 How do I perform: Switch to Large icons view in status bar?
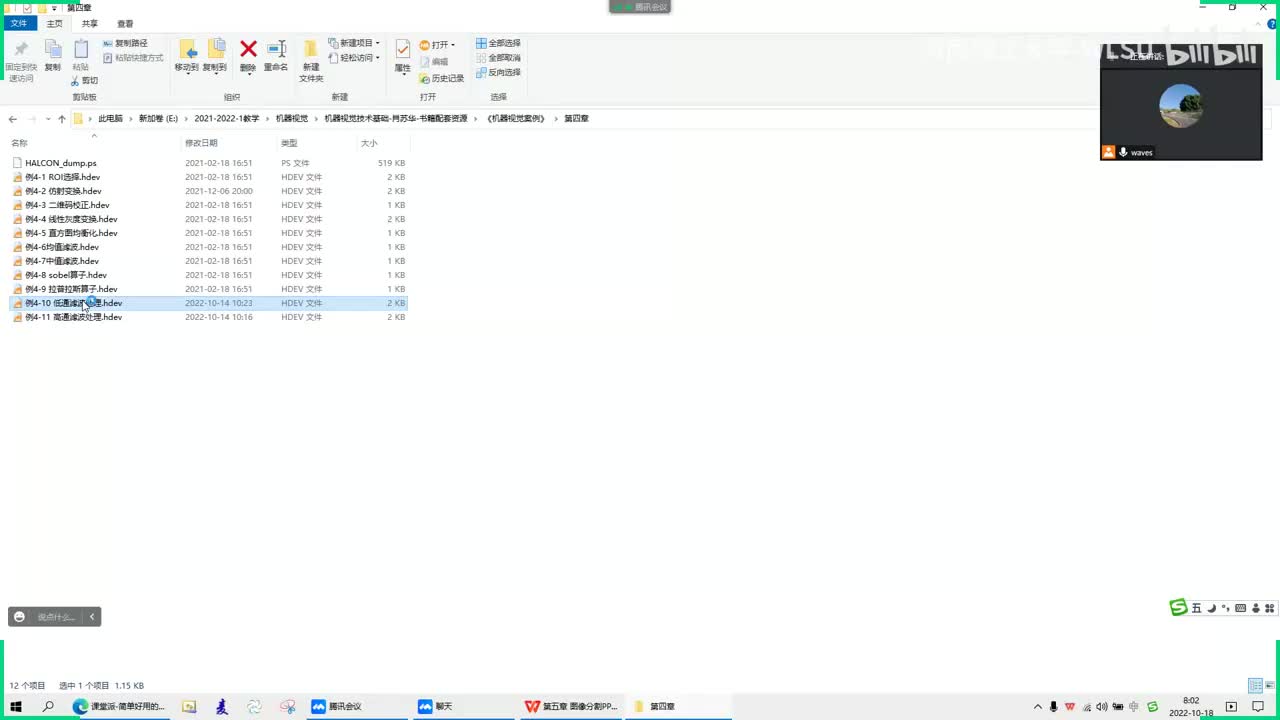1269,685
